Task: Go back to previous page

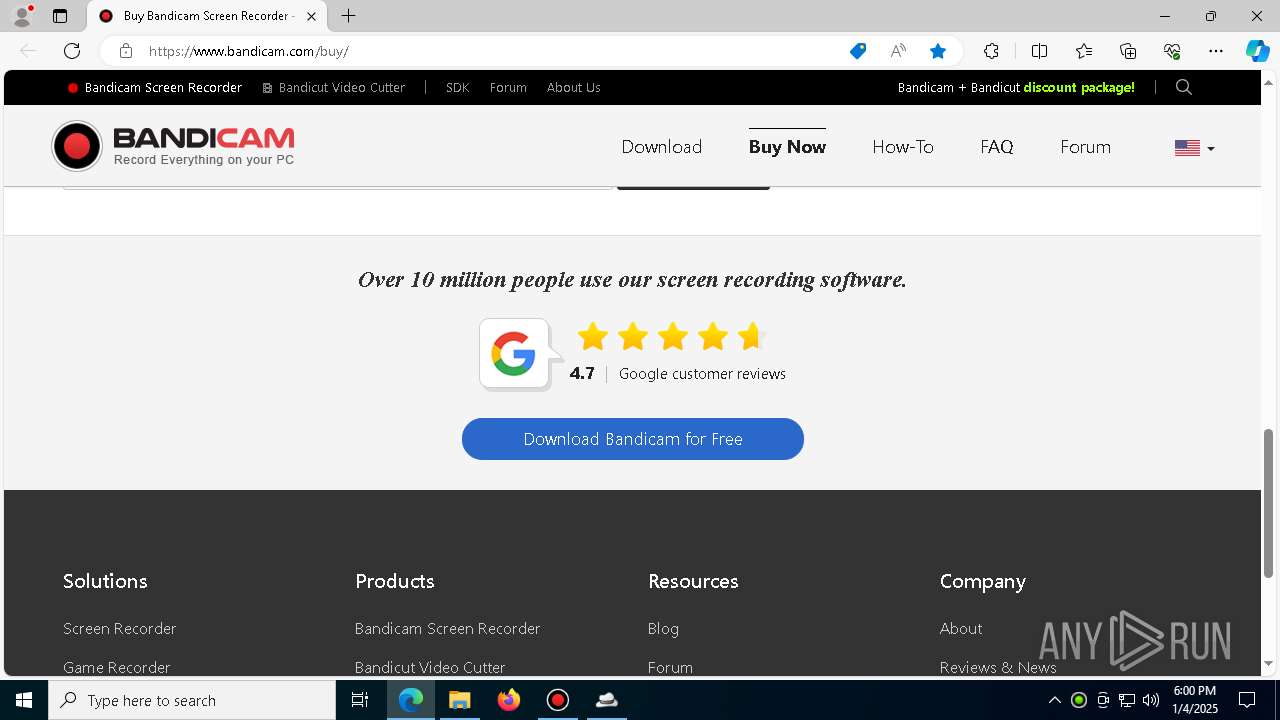Action: (28, 51)
